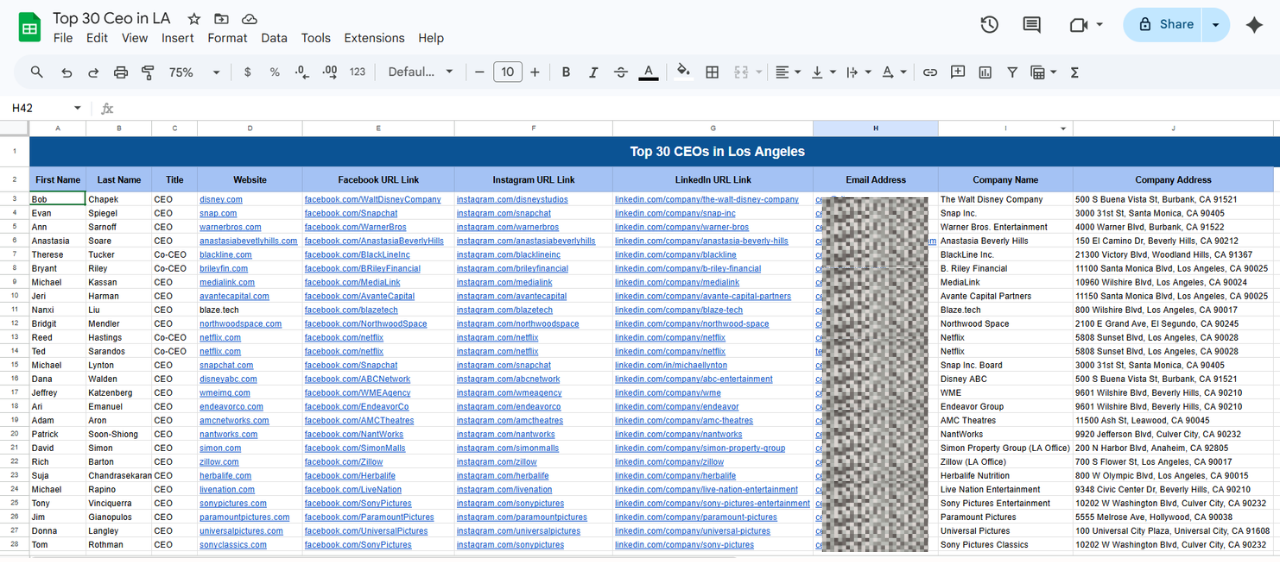Screen dimensions: 1280x562
Task: Increase decimal places icon
Action: [329, 72]
